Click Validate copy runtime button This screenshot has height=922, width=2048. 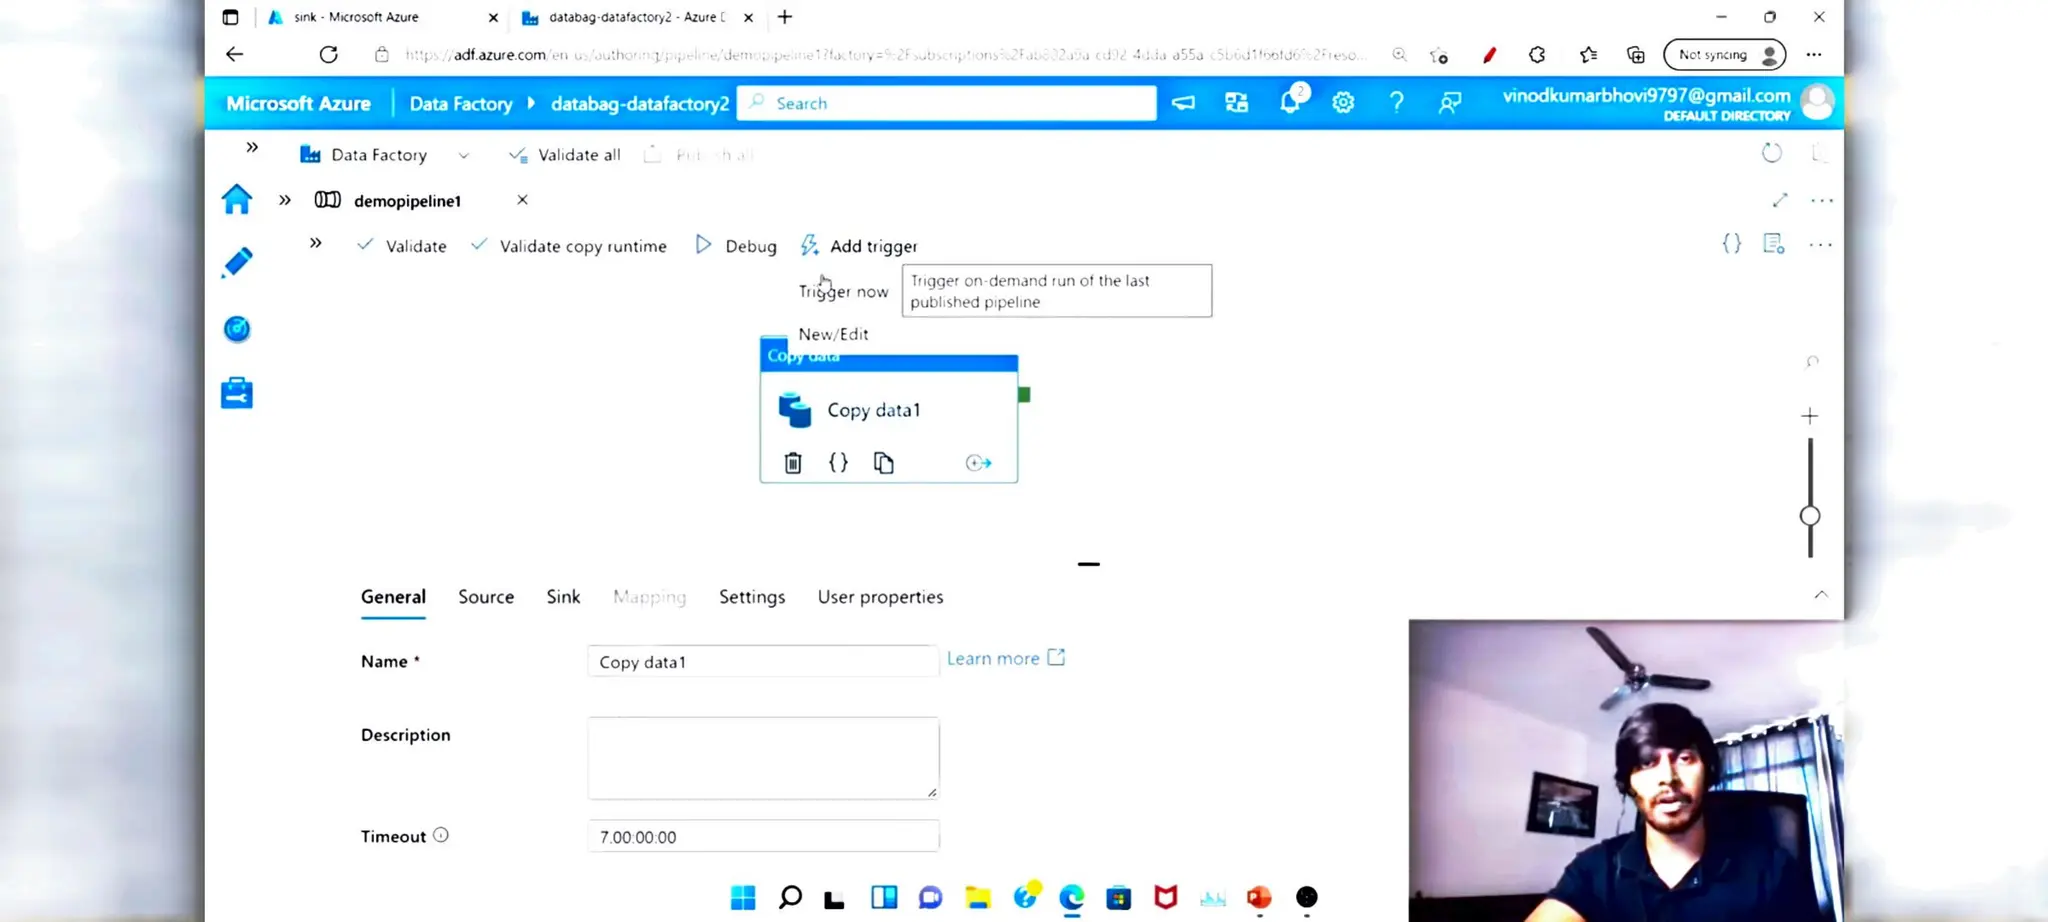[x=568, y=246]
